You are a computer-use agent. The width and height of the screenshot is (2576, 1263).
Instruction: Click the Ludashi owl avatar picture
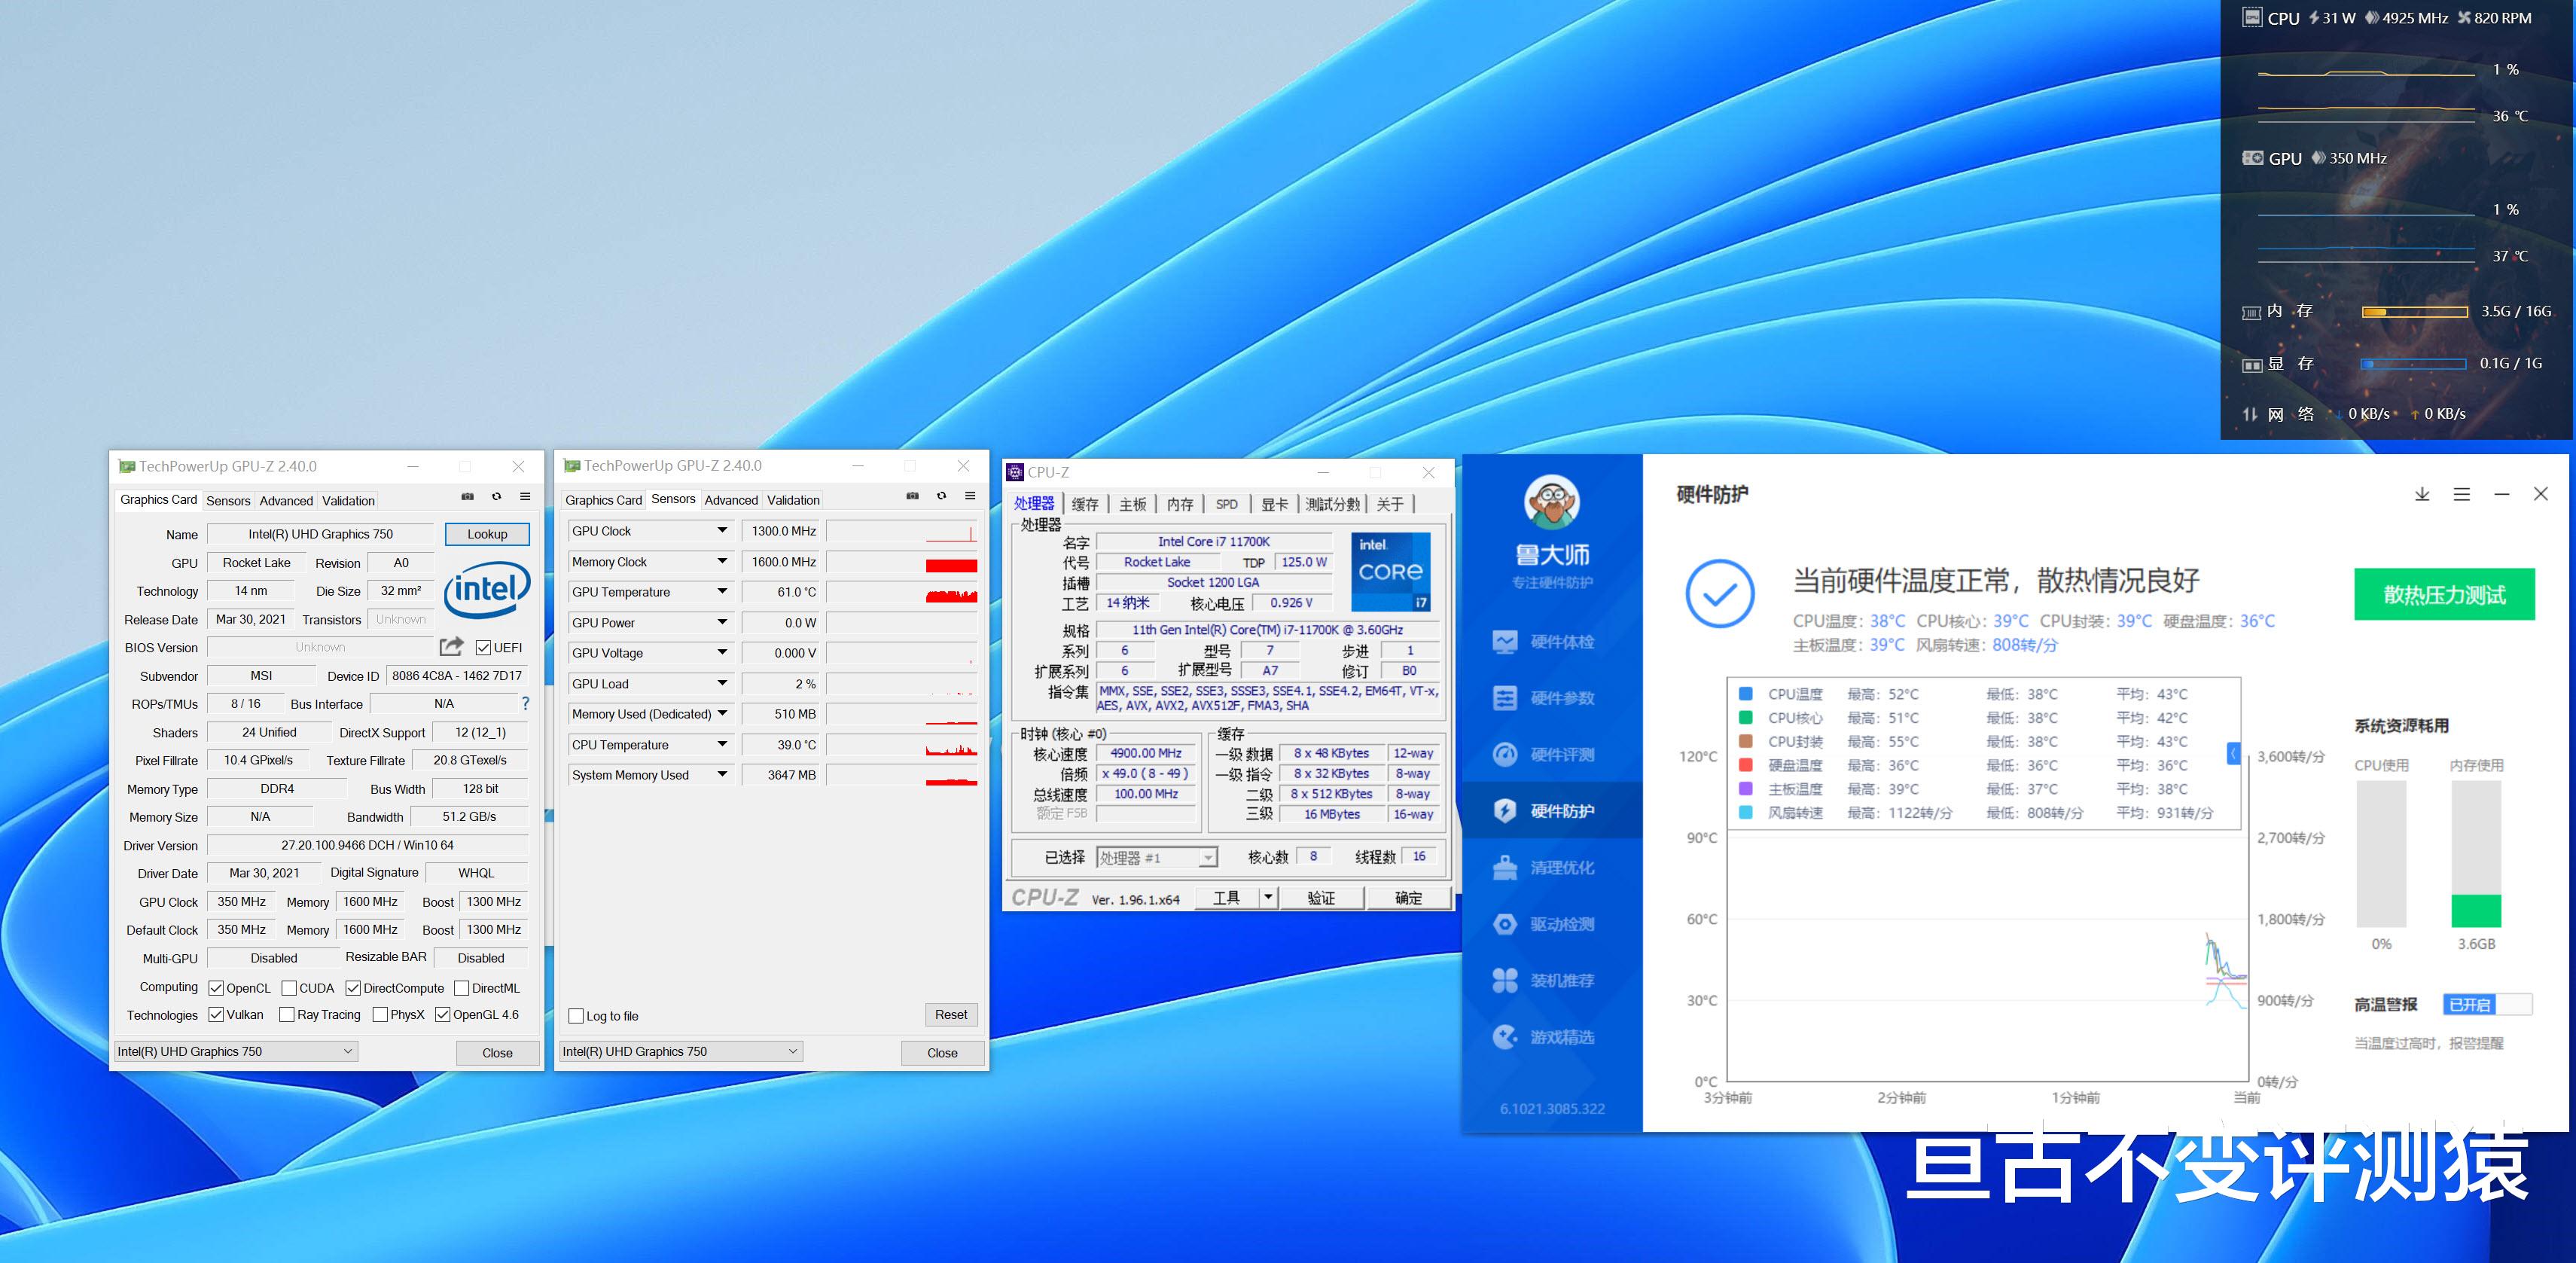tap(1551, 502)
